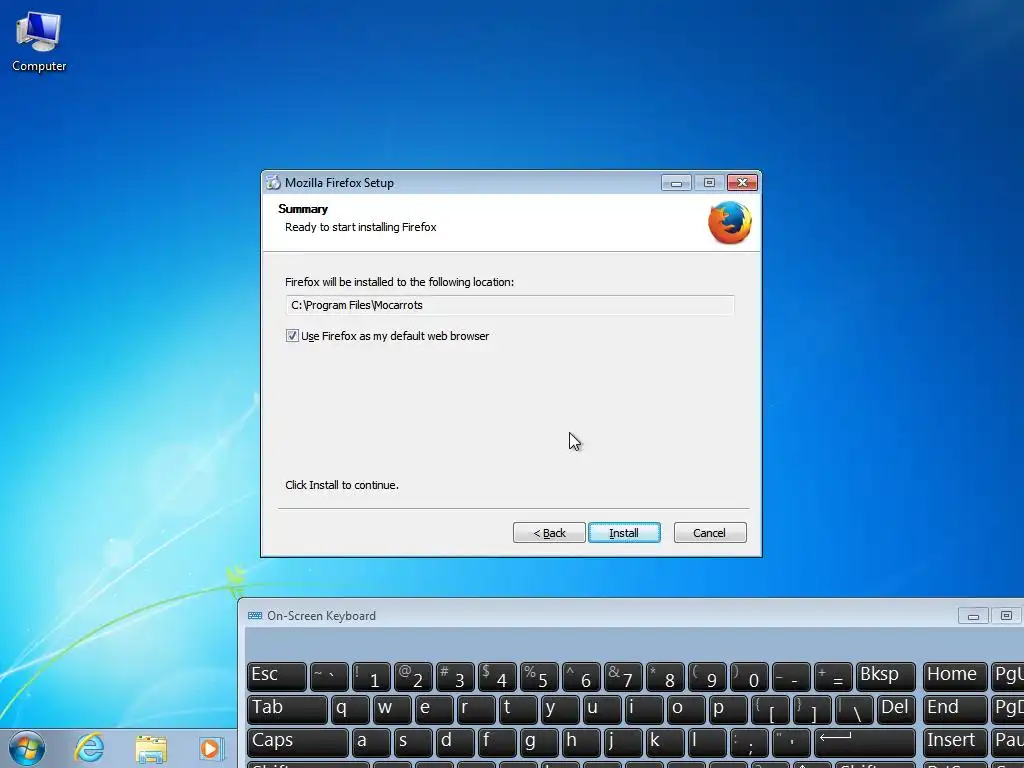Toggle the Caps key on-screen
The height and width of the screenshot is (768, 1024).
click(297, 743)
